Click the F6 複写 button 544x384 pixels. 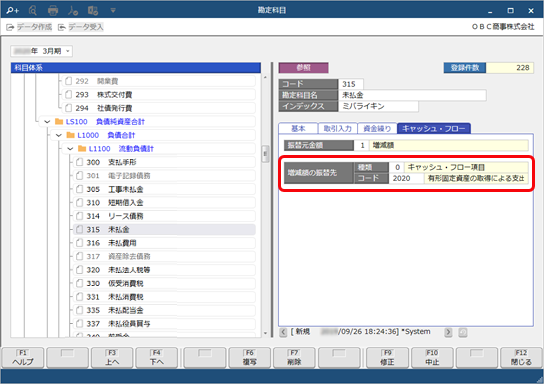pos(250,358)
